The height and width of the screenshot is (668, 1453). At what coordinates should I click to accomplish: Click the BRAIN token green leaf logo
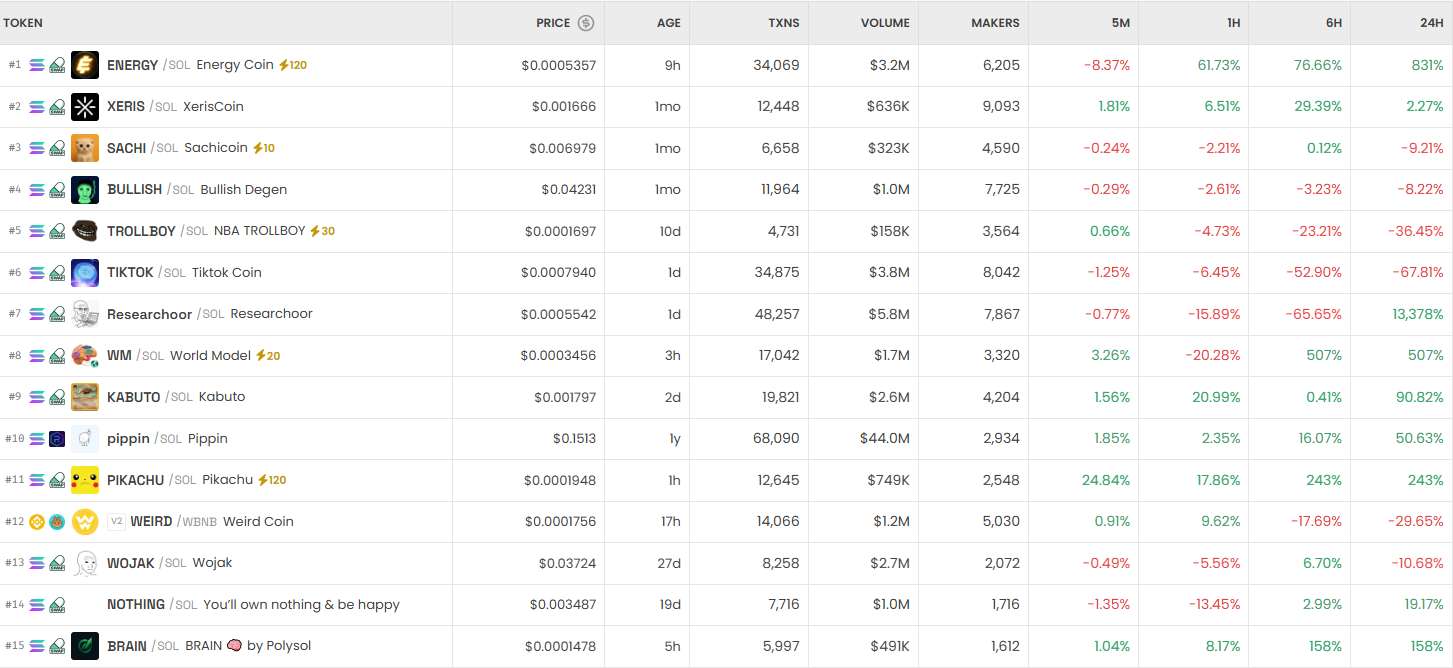[85, 646]
